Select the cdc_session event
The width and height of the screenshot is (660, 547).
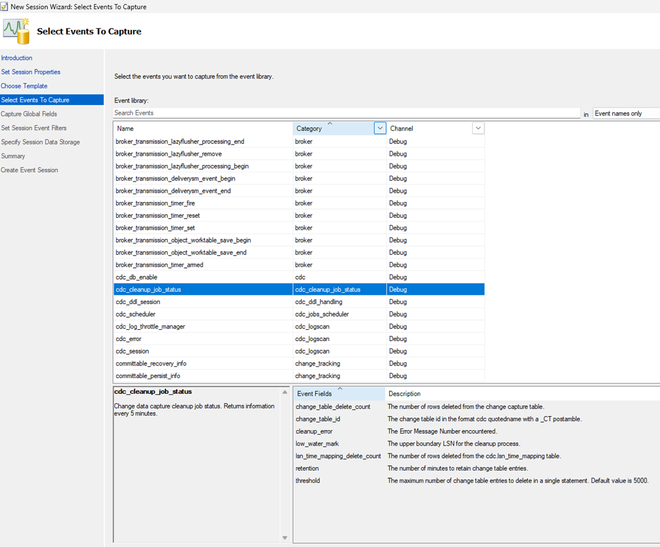click(132, 351)
